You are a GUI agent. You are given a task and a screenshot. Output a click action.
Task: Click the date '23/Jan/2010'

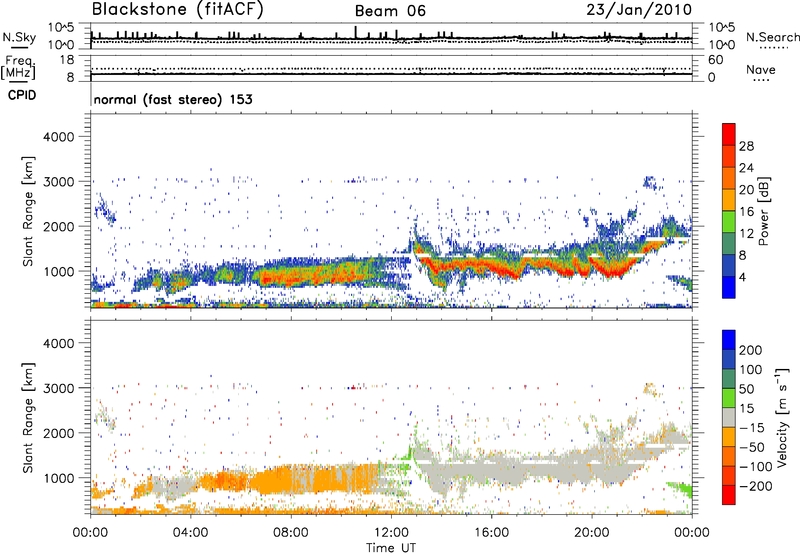(x=639, y=9)
